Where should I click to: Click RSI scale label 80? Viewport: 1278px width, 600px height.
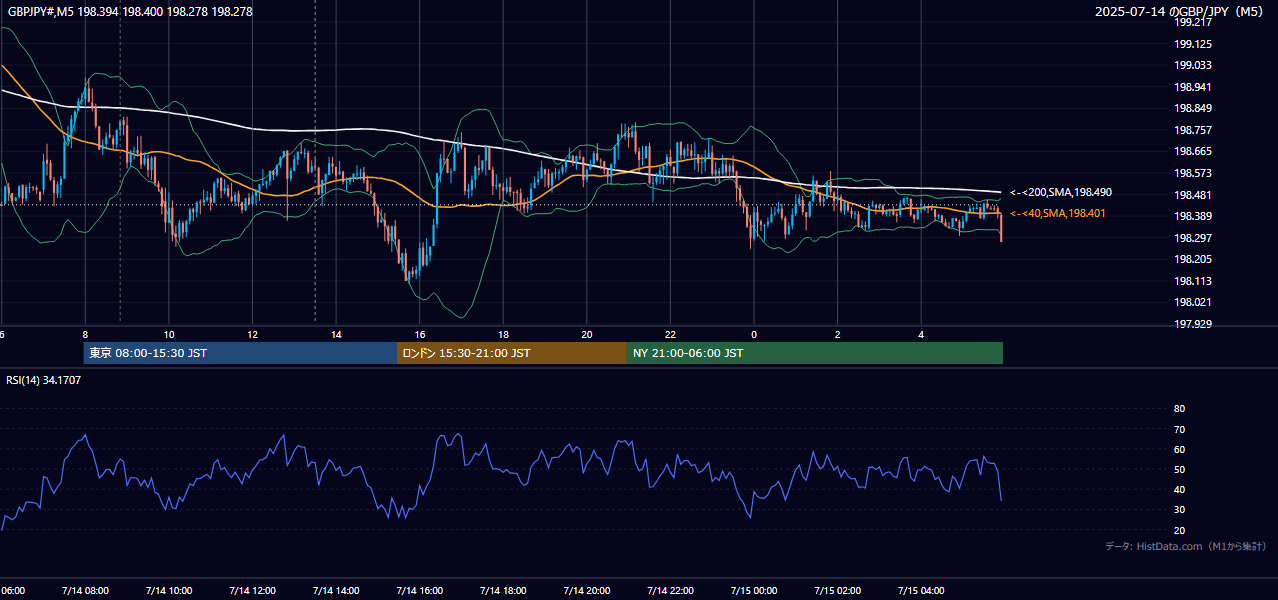click(x=1179, y=409)
